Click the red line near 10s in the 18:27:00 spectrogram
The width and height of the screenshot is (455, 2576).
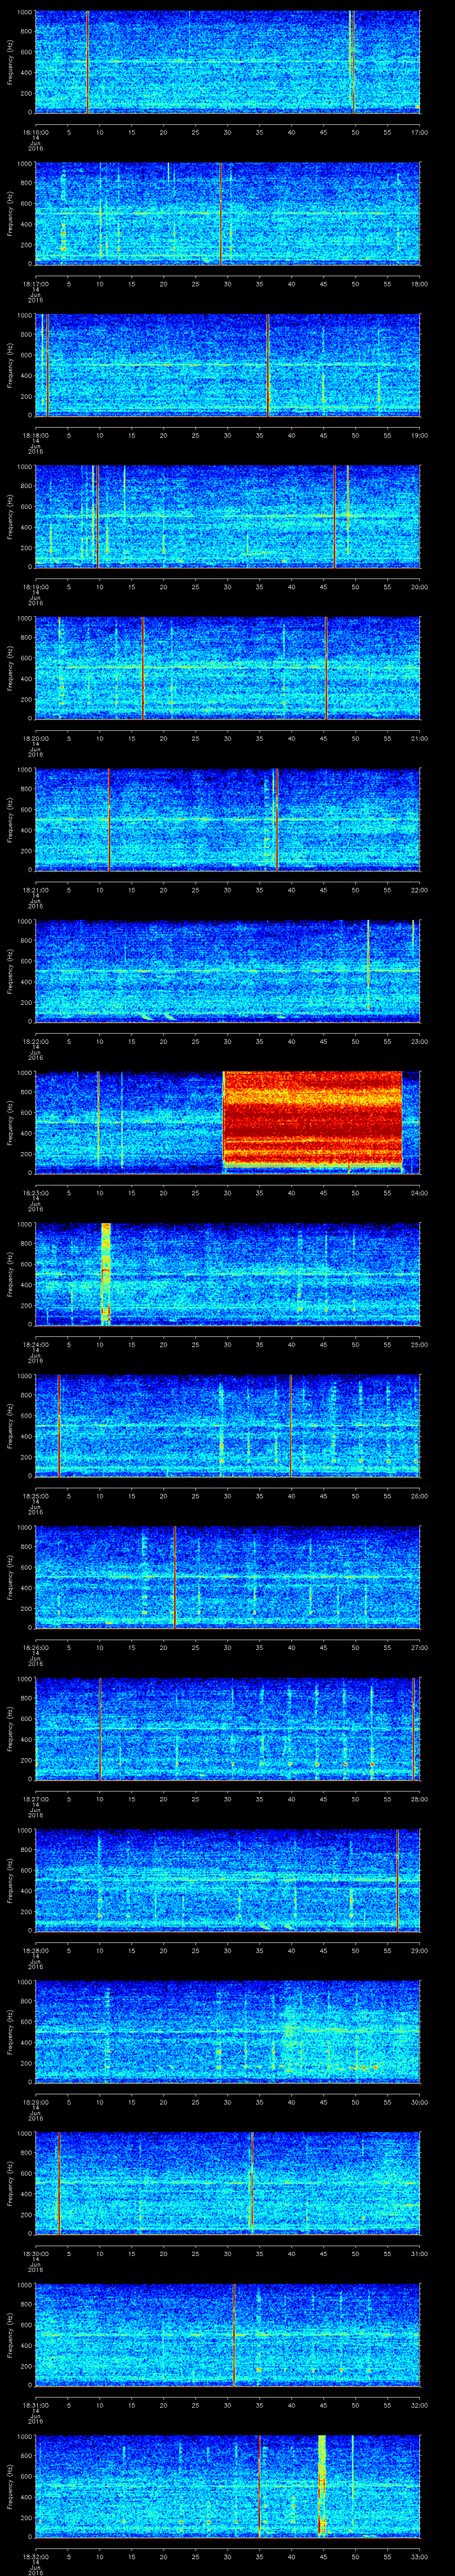tap(100, 1728)
